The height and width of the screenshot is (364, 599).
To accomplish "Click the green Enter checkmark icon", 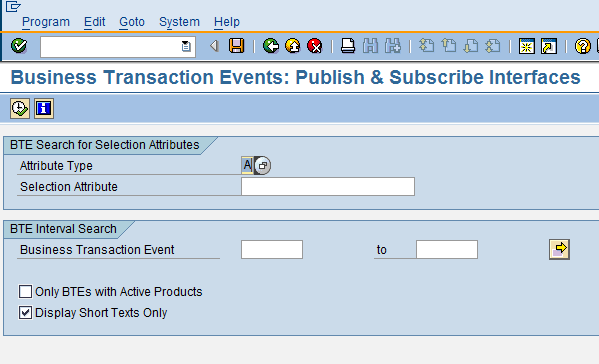I will (19, 46).
